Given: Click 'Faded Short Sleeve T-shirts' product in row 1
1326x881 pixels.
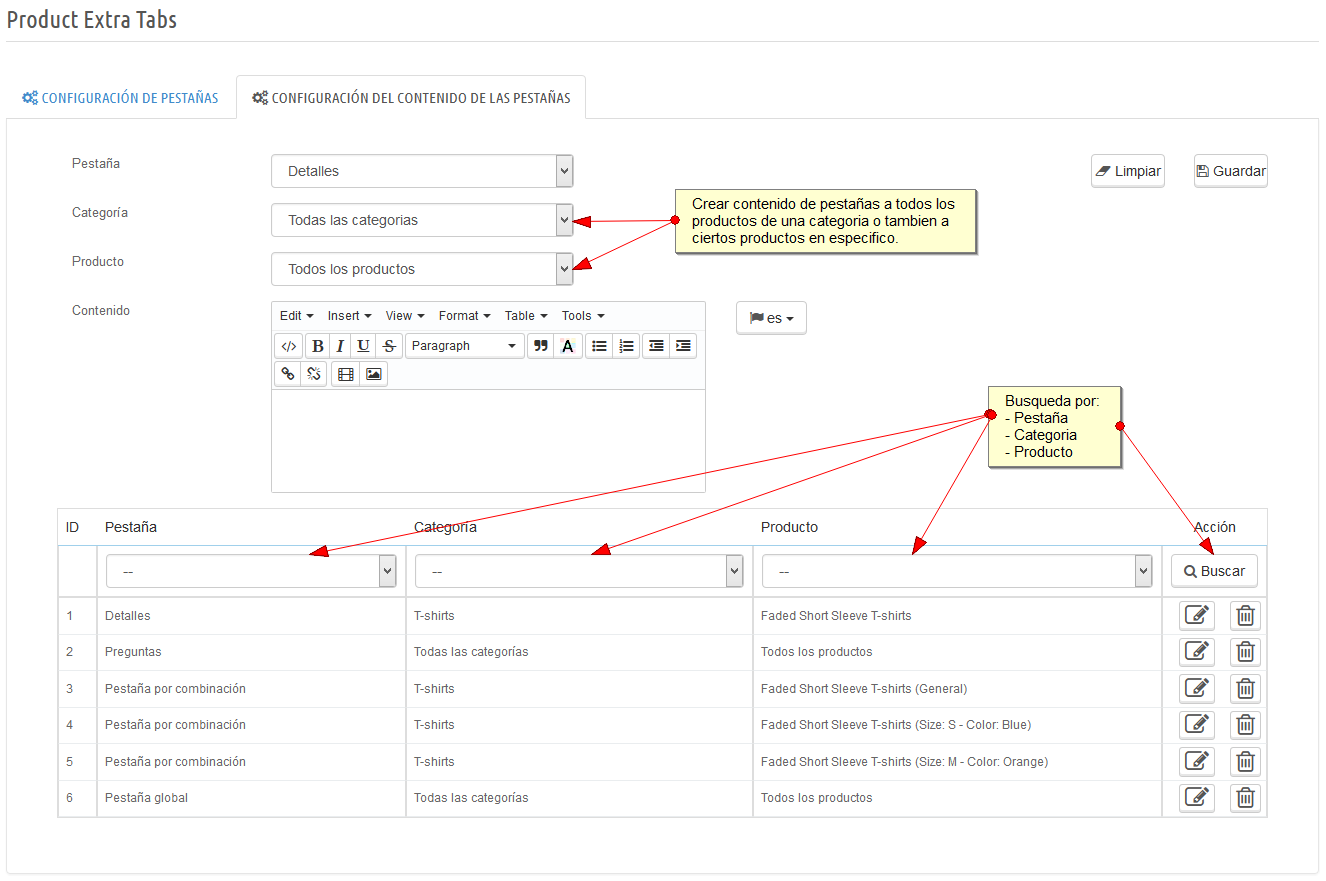Looking at the screenshot, I should (x=836, y=616).
